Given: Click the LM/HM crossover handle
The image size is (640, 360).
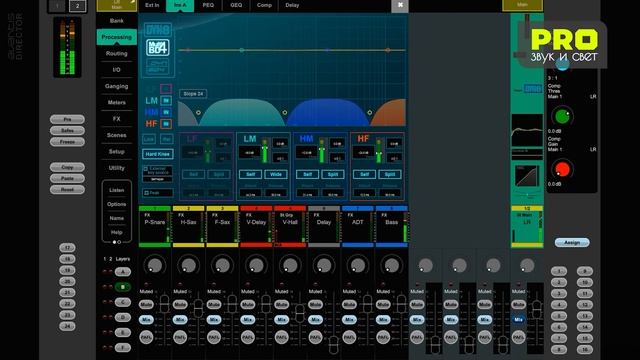Looking at the screenshot, I should point(284,112).
